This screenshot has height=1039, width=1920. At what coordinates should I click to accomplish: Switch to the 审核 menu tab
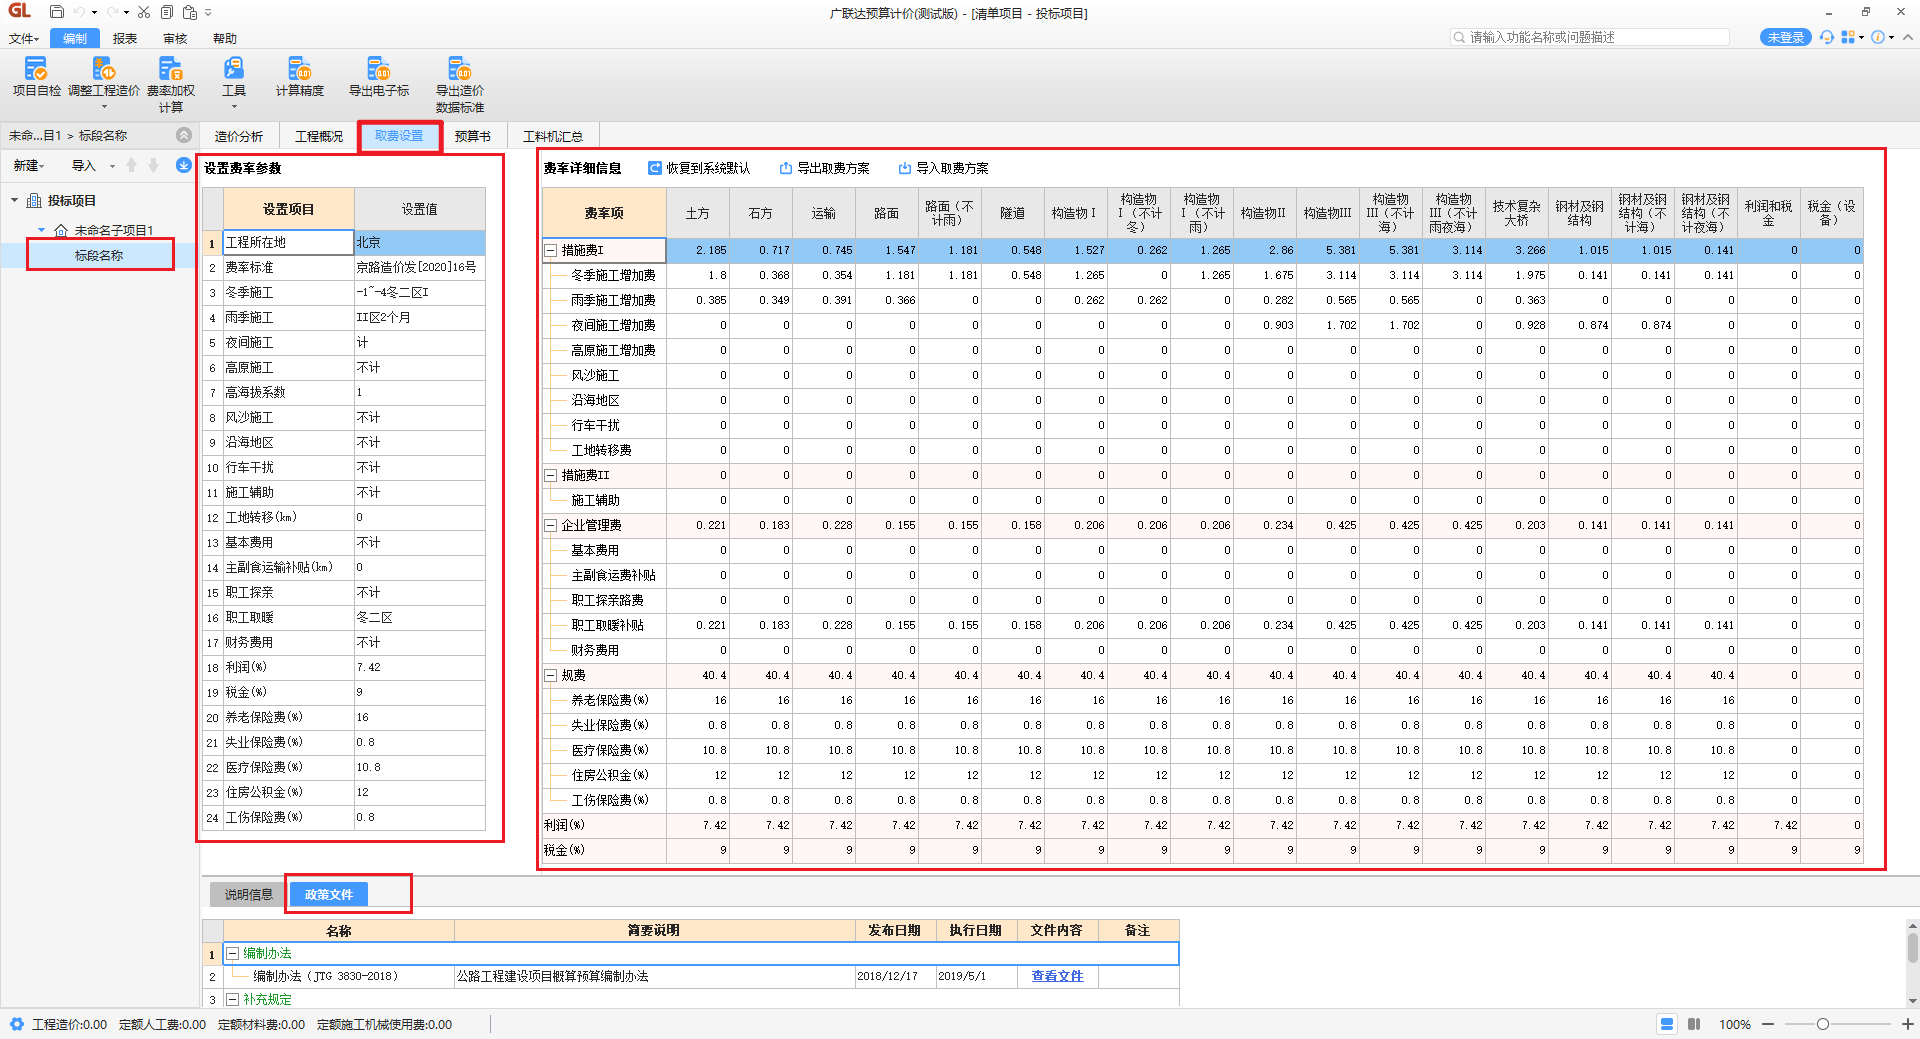point(175,39)
